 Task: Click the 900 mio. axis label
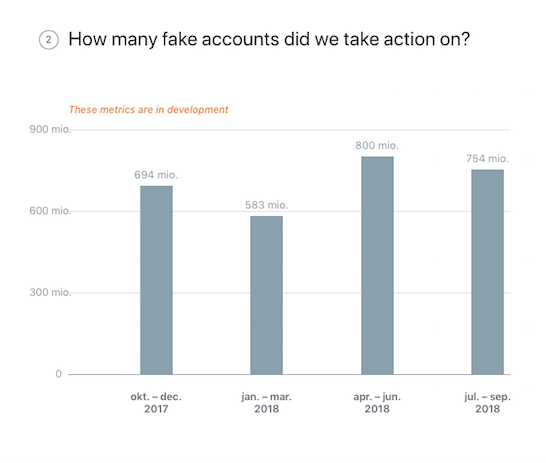pyautogui.click(x=50, y=129)
